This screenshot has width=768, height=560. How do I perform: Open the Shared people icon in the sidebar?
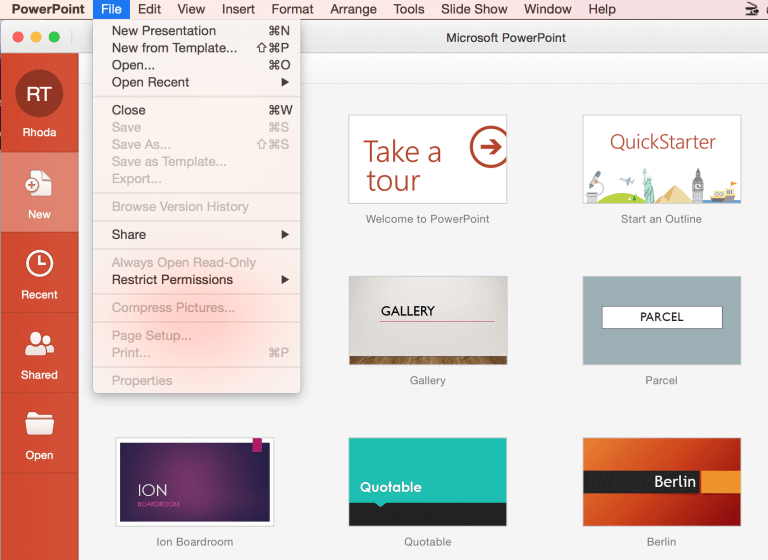39,343
